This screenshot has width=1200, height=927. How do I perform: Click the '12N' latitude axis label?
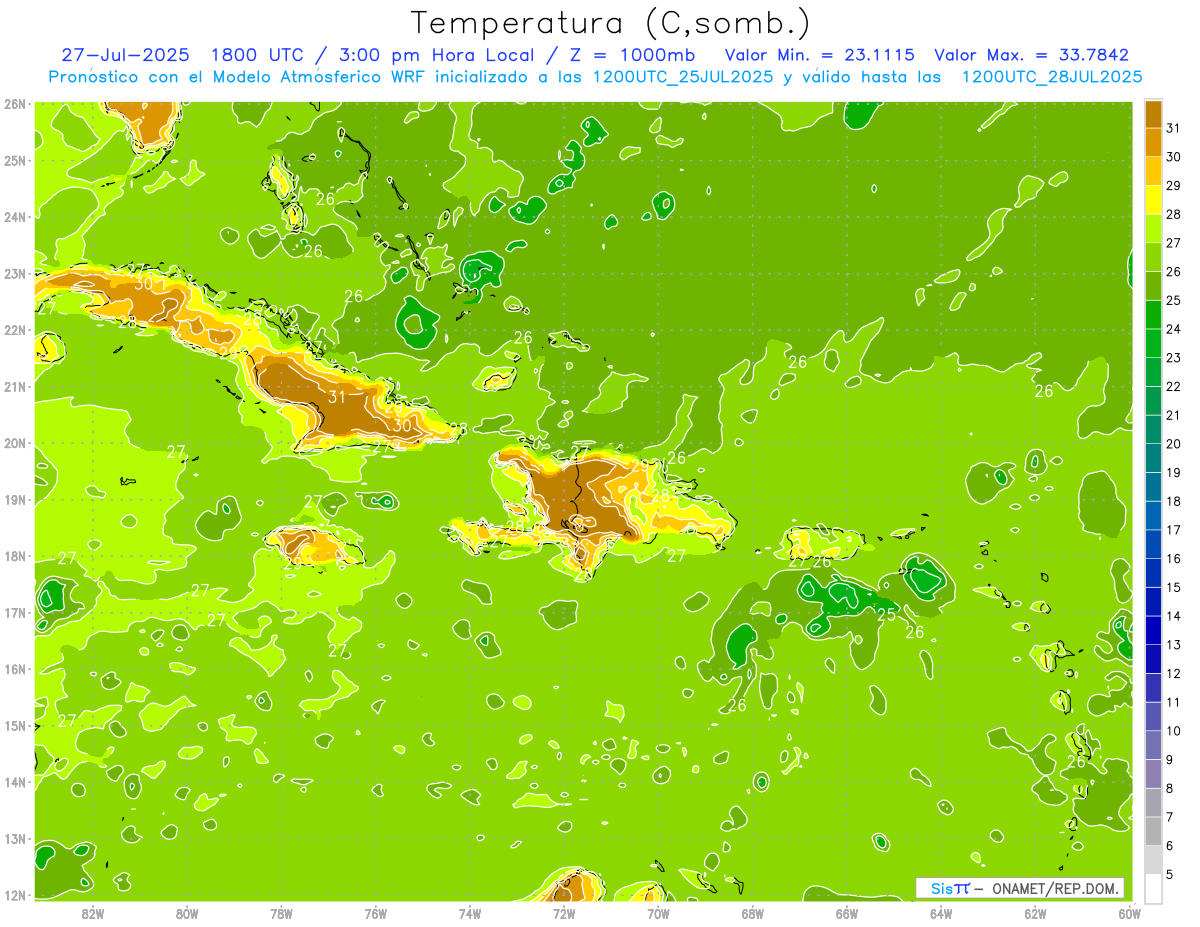point(14,895)
